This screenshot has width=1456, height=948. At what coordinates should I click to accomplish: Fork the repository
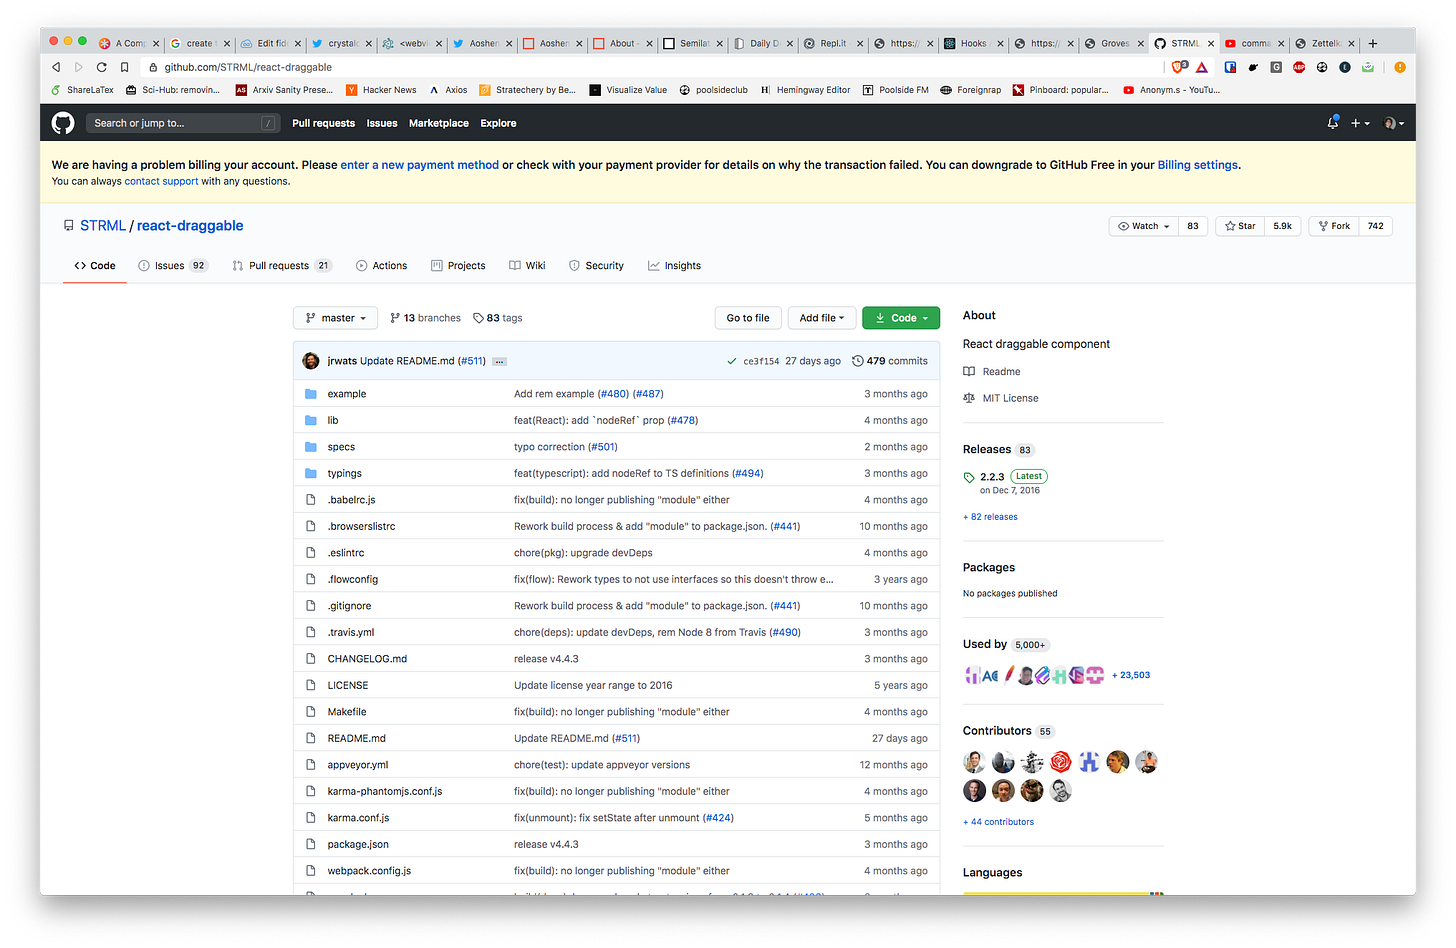(x=1334, y=226)
